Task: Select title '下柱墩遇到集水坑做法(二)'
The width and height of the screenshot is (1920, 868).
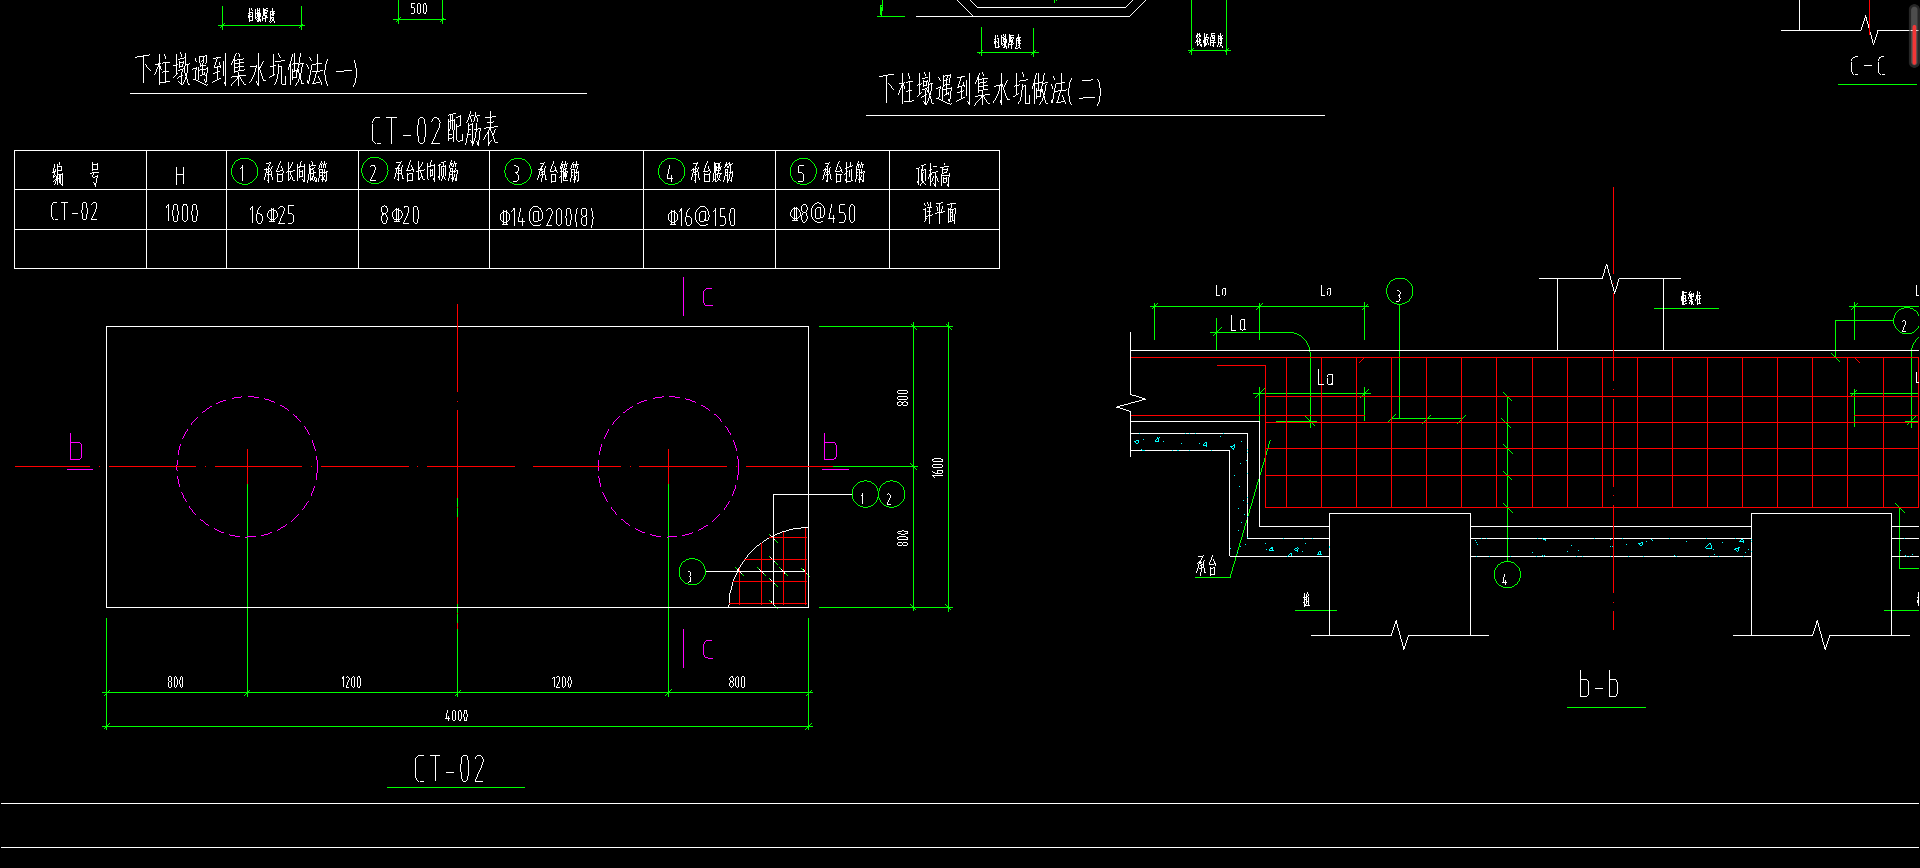Action: tap(990, 90)
